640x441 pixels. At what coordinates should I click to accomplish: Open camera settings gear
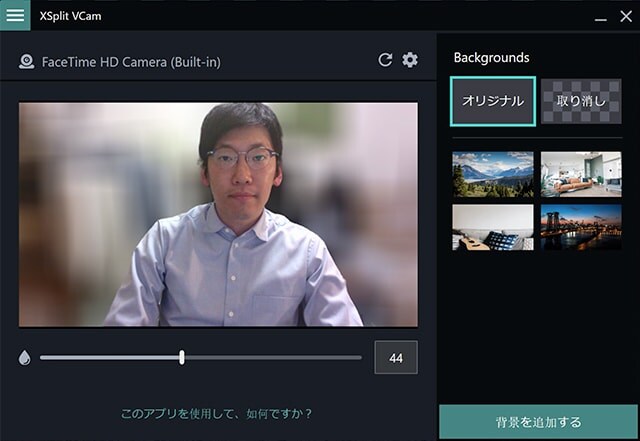point(410,60)
